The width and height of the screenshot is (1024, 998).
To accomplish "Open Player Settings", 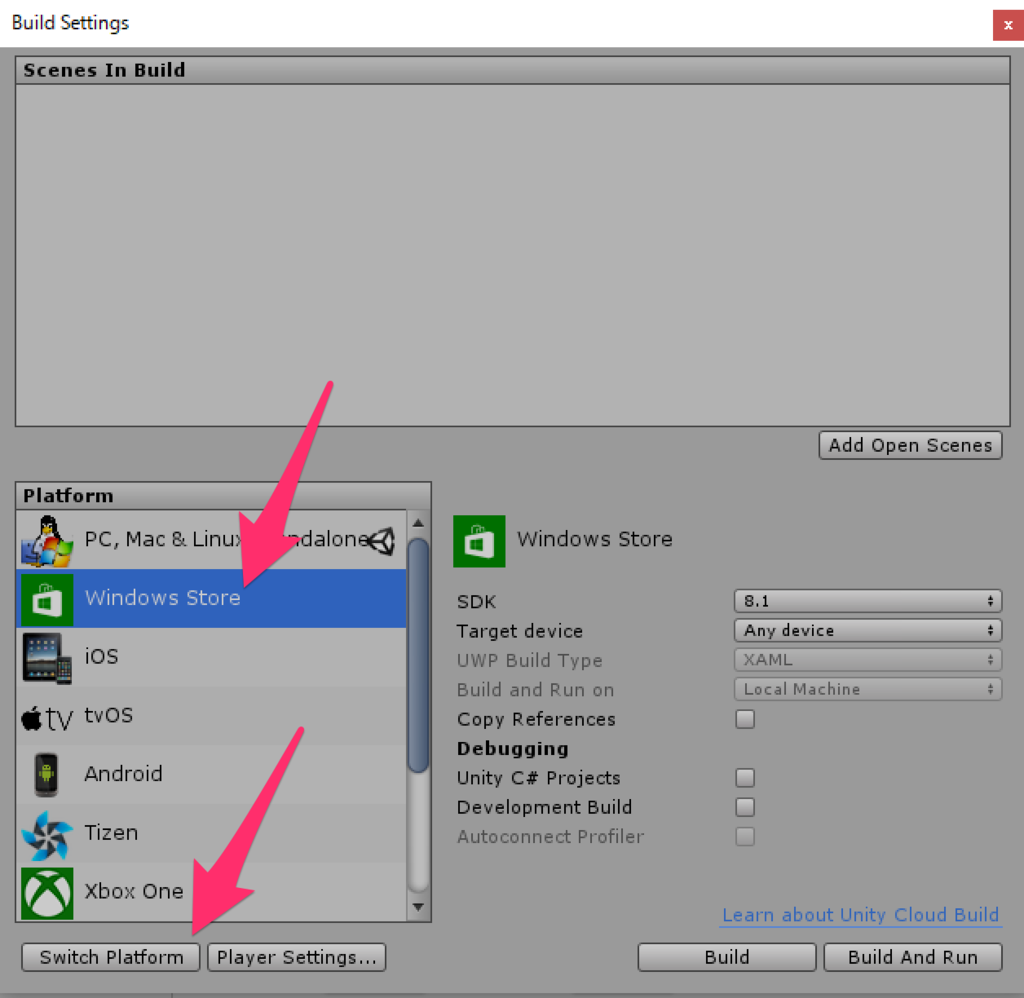I will pyautogui.click(x=296, y=958).
